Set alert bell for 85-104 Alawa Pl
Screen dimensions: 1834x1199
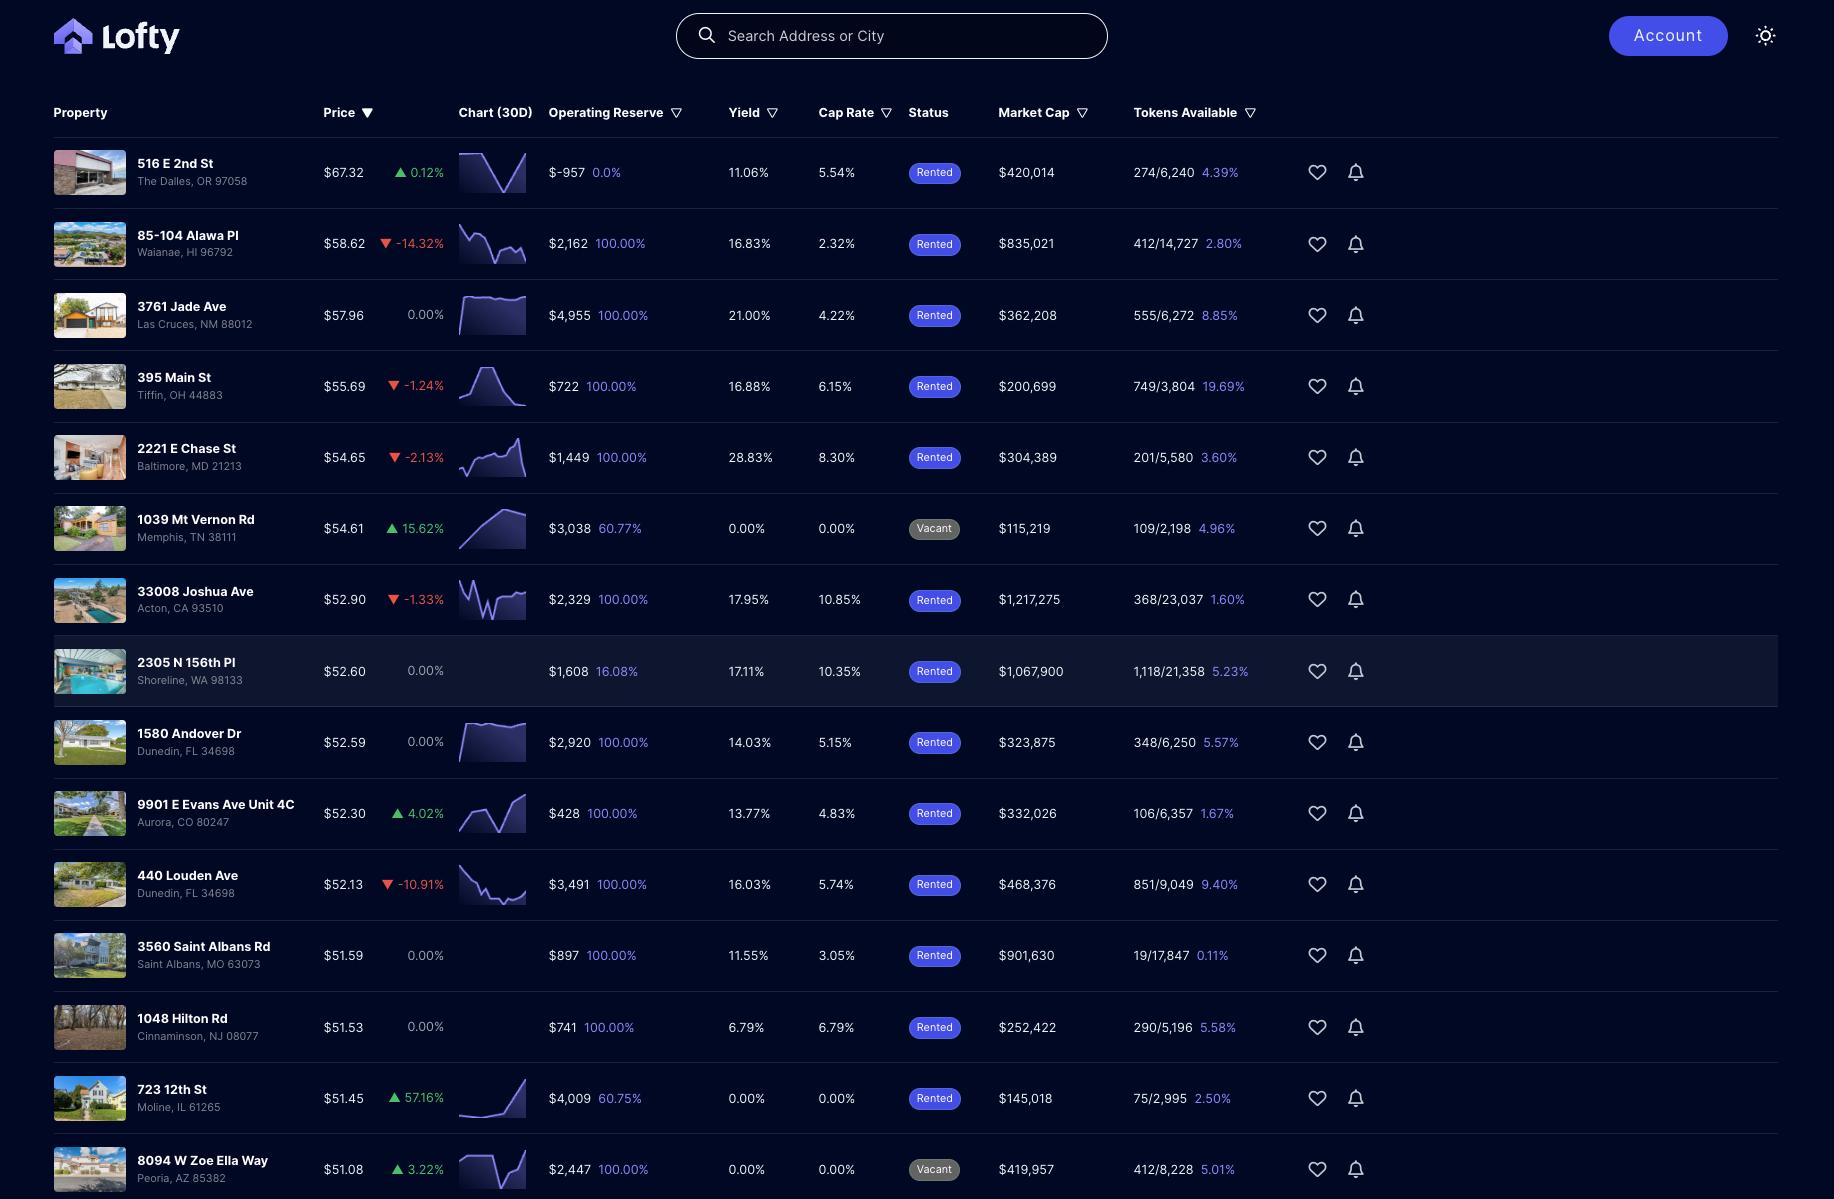tap(1355, 244)
